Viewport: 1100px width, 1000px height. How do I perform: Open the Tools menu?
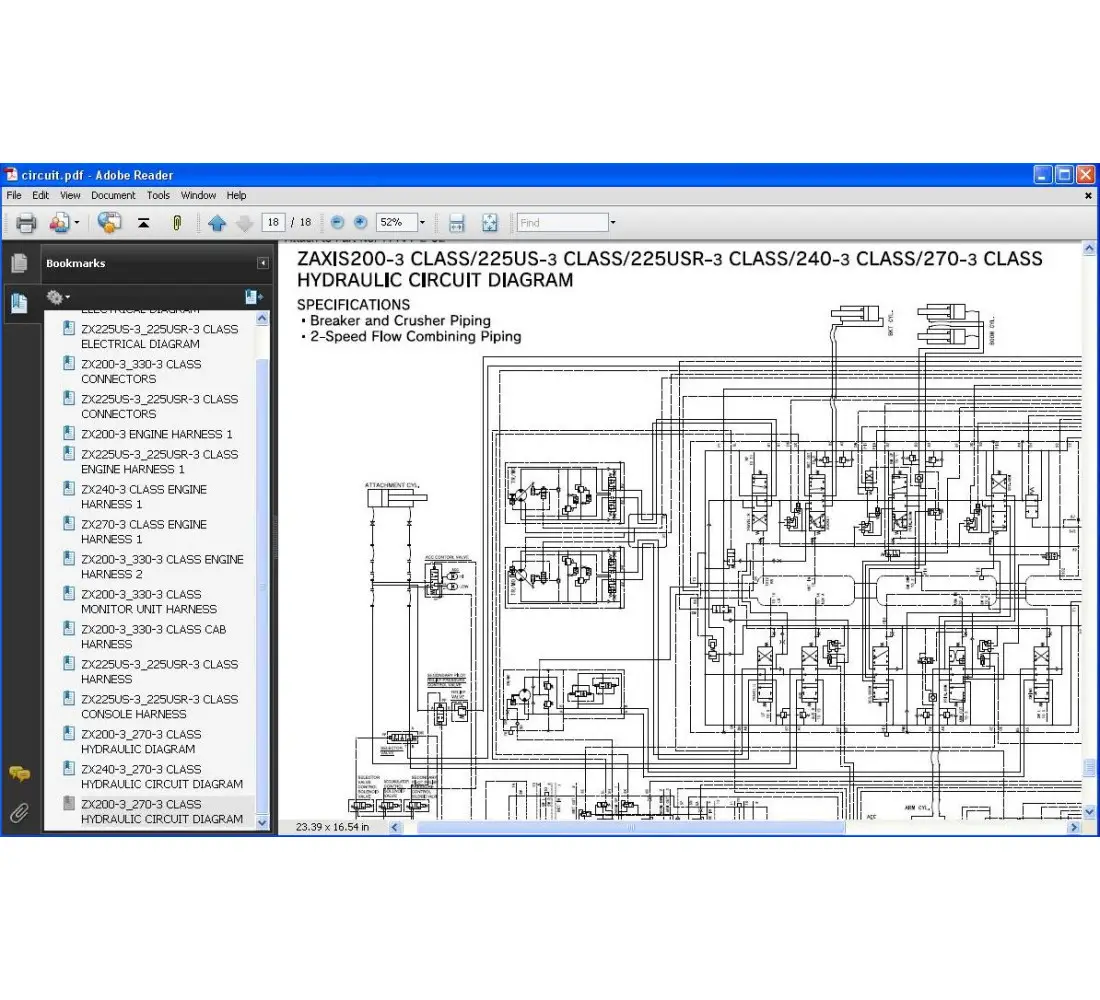[158, 196]
